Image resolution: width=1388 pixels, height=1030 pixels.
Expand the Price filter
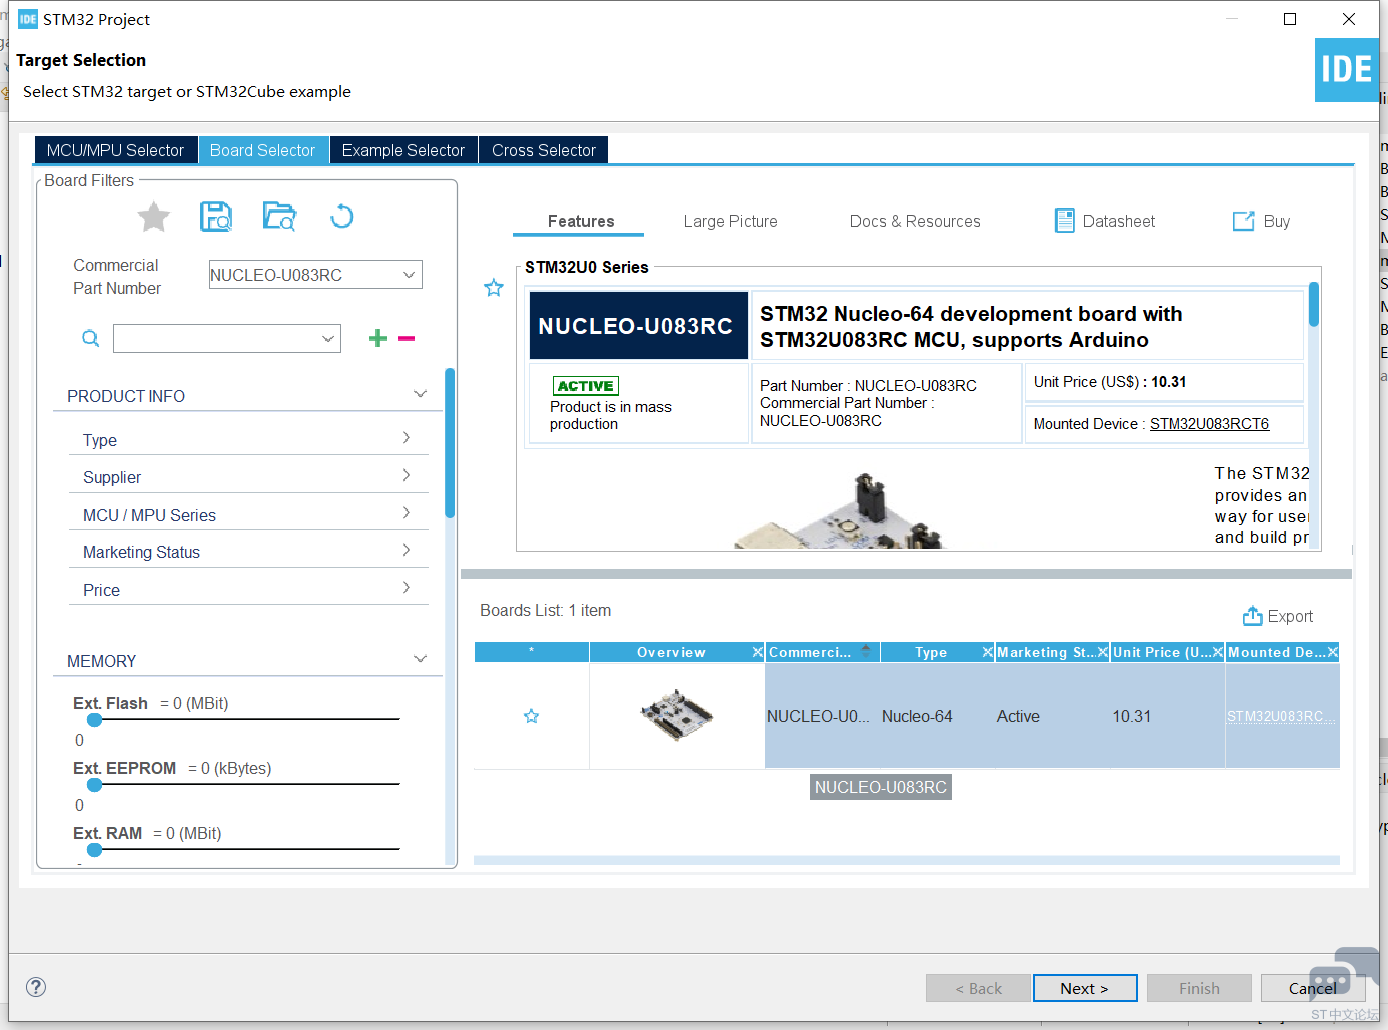[406, 587]
